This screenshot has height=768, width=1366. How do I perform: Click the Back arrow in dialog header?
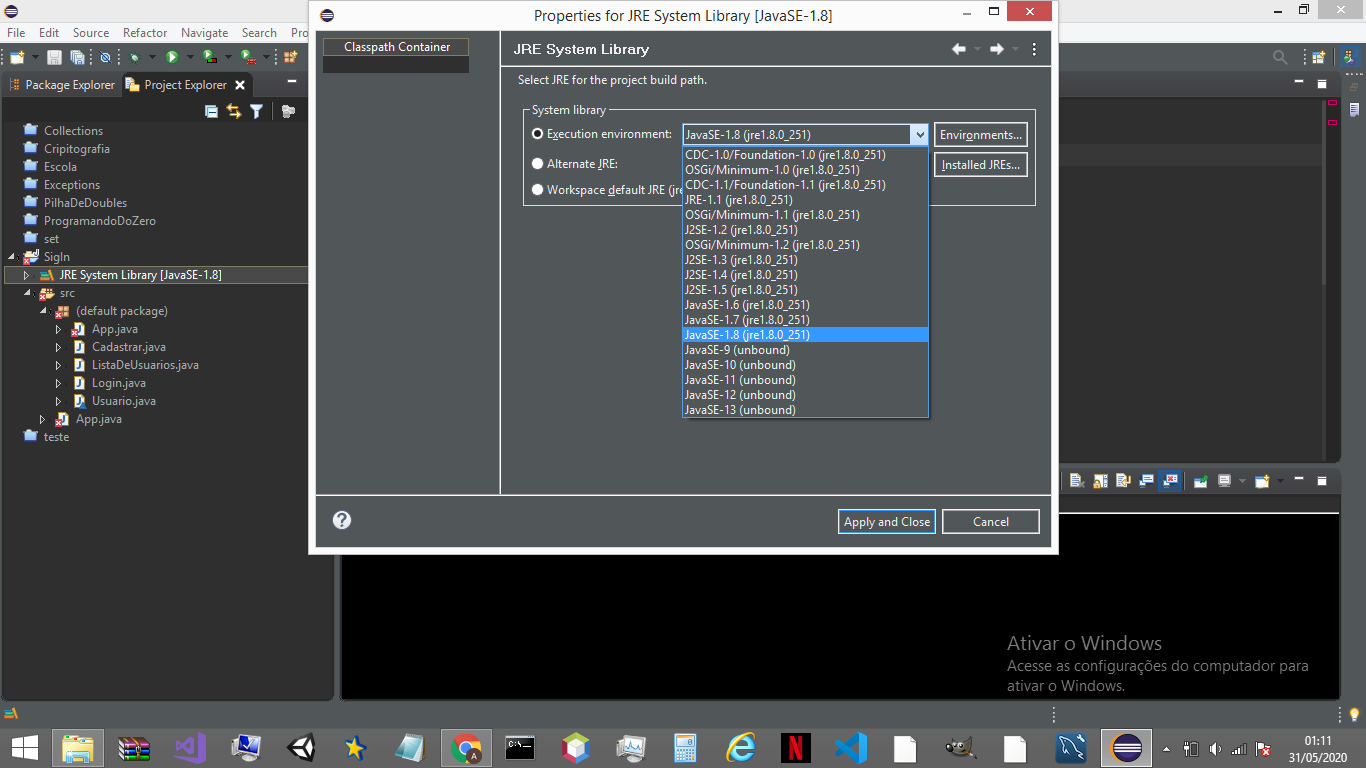coord(959,49)
